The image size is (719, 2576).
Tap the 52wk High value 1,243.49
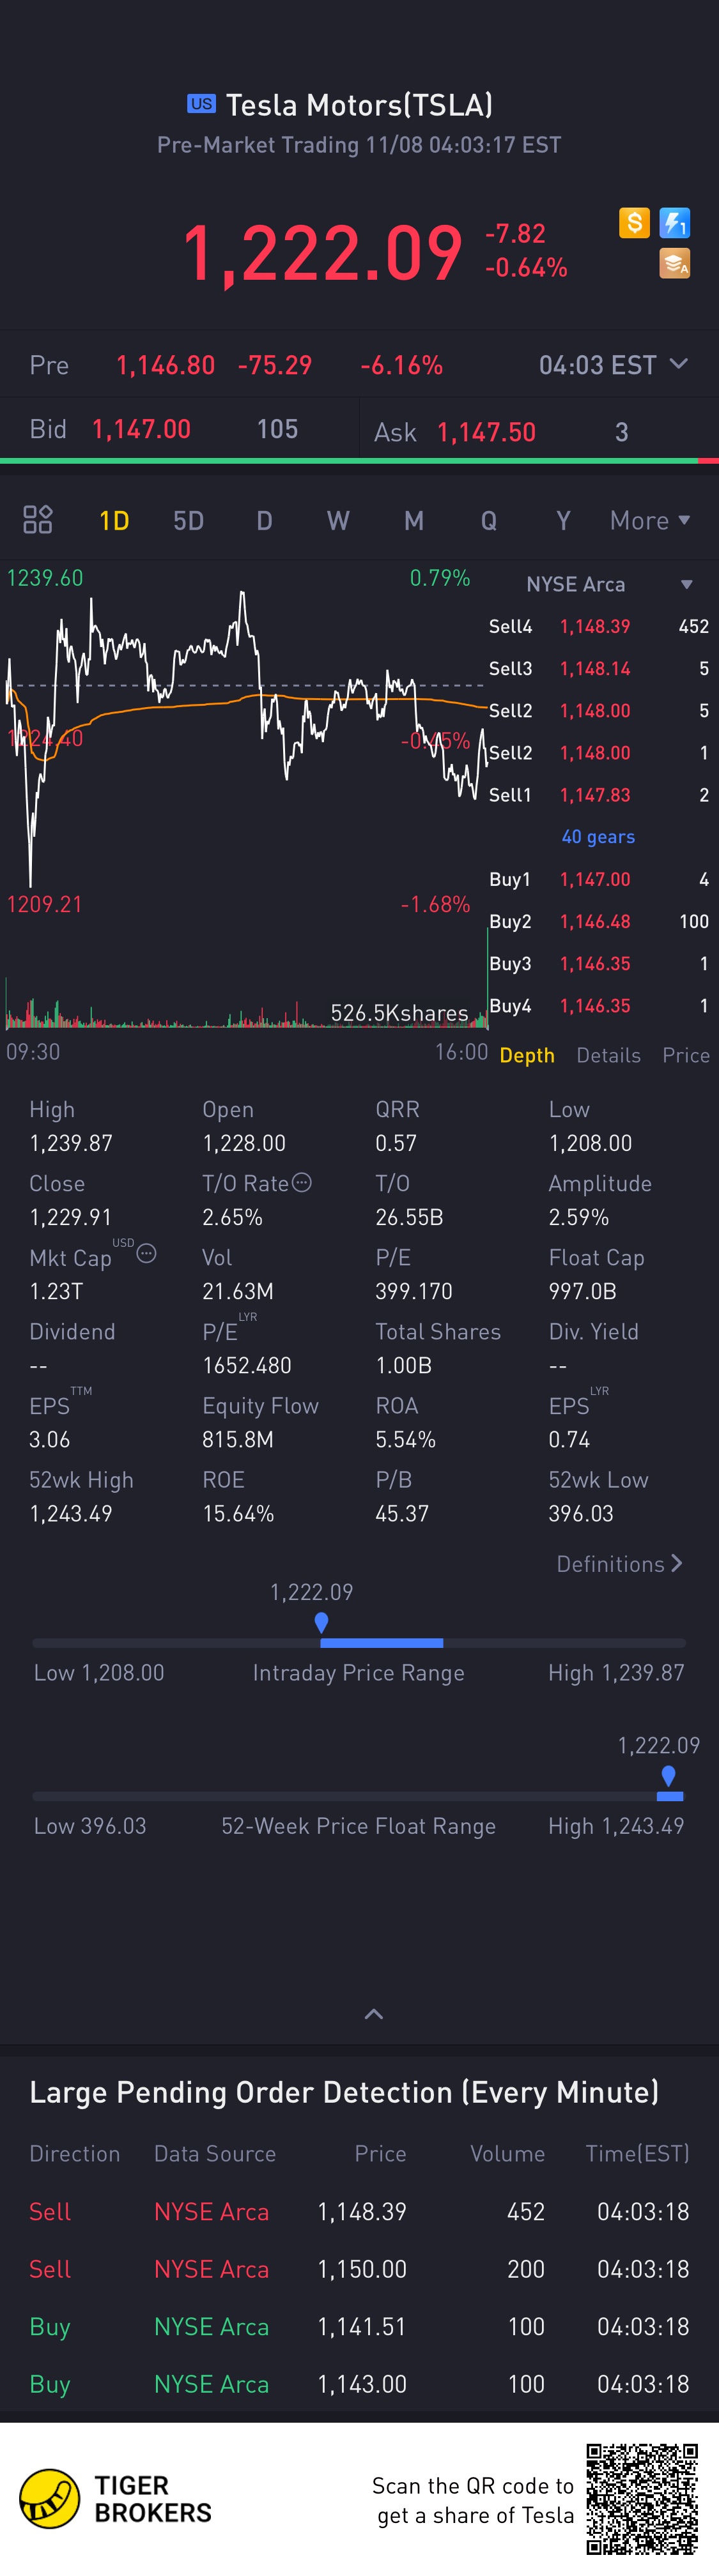[x=71, y=1513]
